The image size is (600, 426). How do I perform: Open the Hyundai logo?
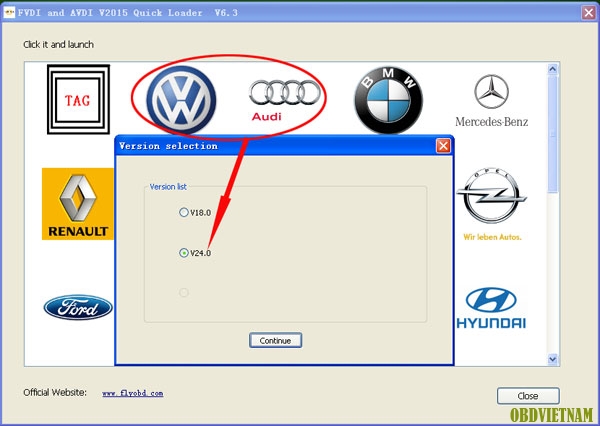[491, 308]
